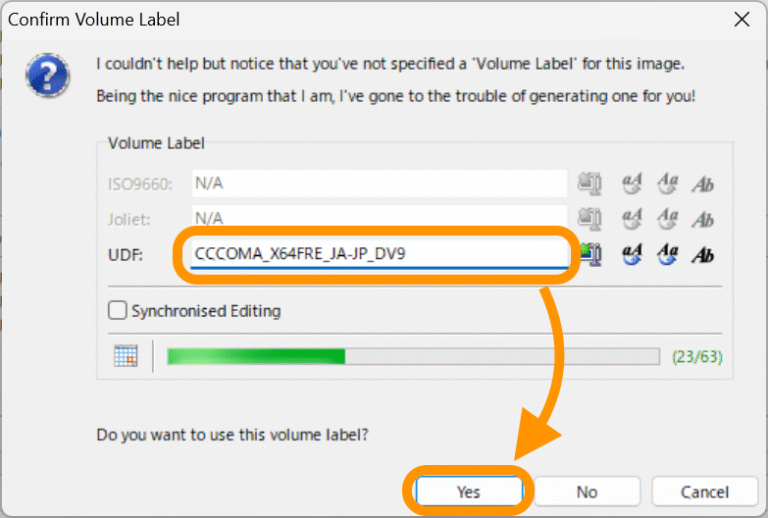
Task: Click the Joliet label field showing N/A
Action: point(379,218)
